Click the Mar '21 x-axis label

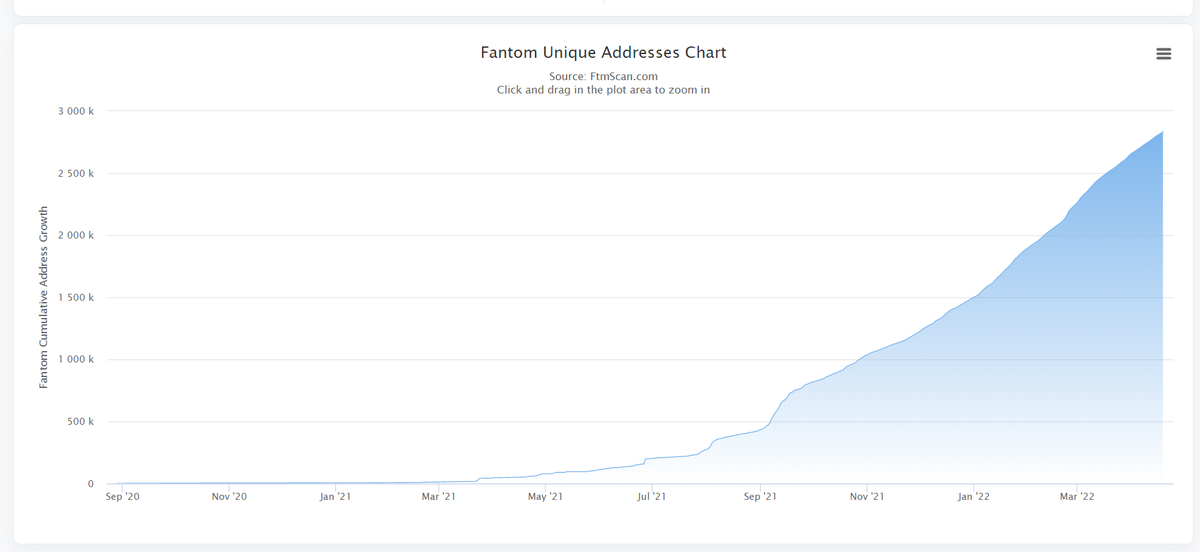(x=437, y=496)
